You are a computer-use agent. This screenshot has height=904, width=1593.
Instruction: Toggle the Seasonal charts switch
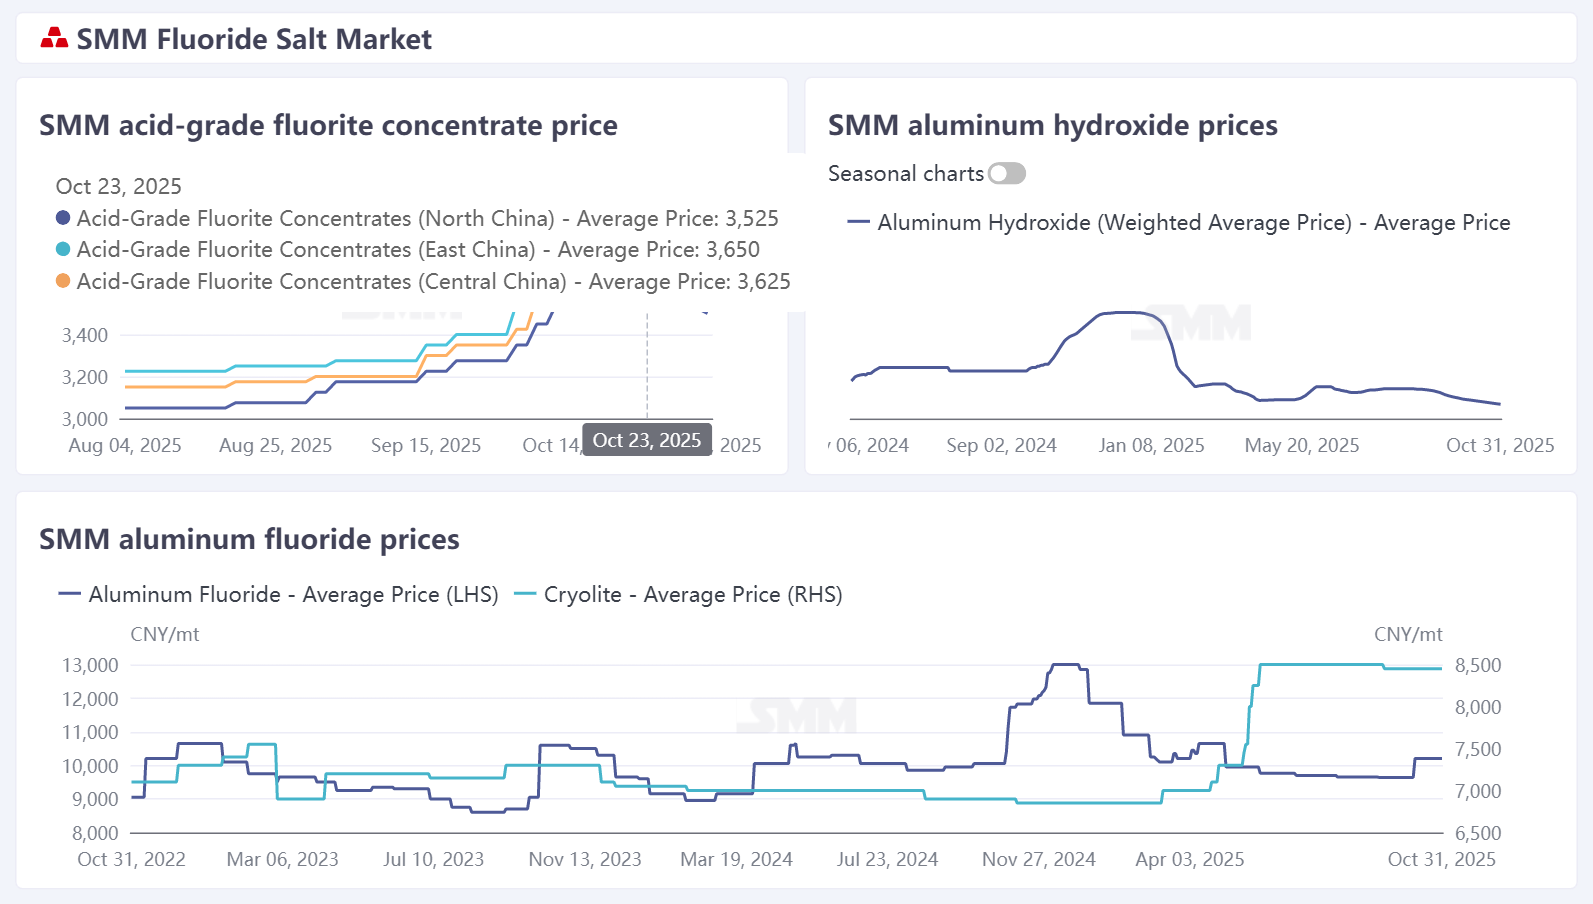[x=1007, y=174]
